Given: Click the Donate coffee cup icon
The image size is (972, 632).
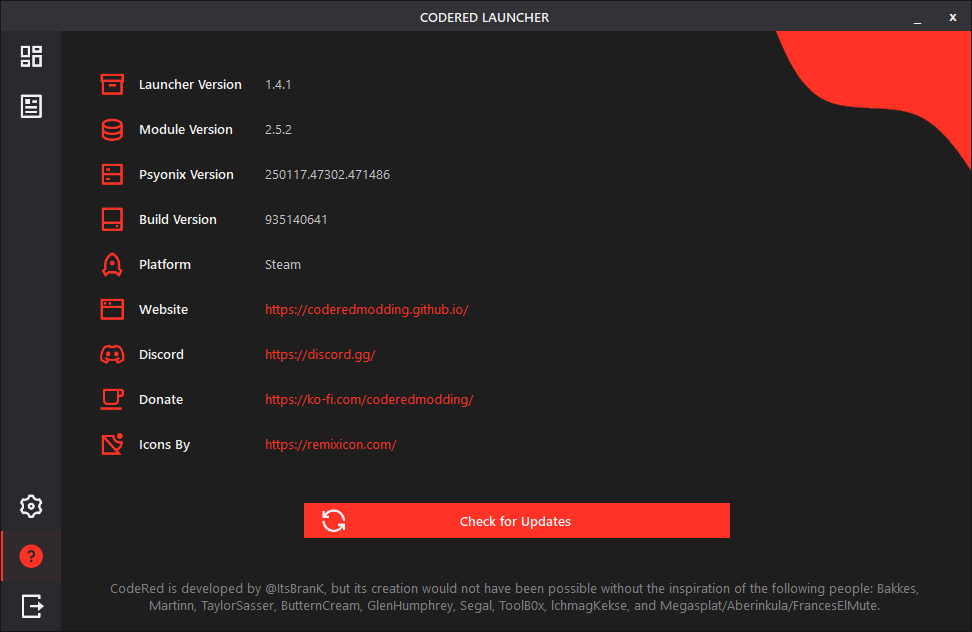Looking at the screenshot, I should tap(112, 400).
